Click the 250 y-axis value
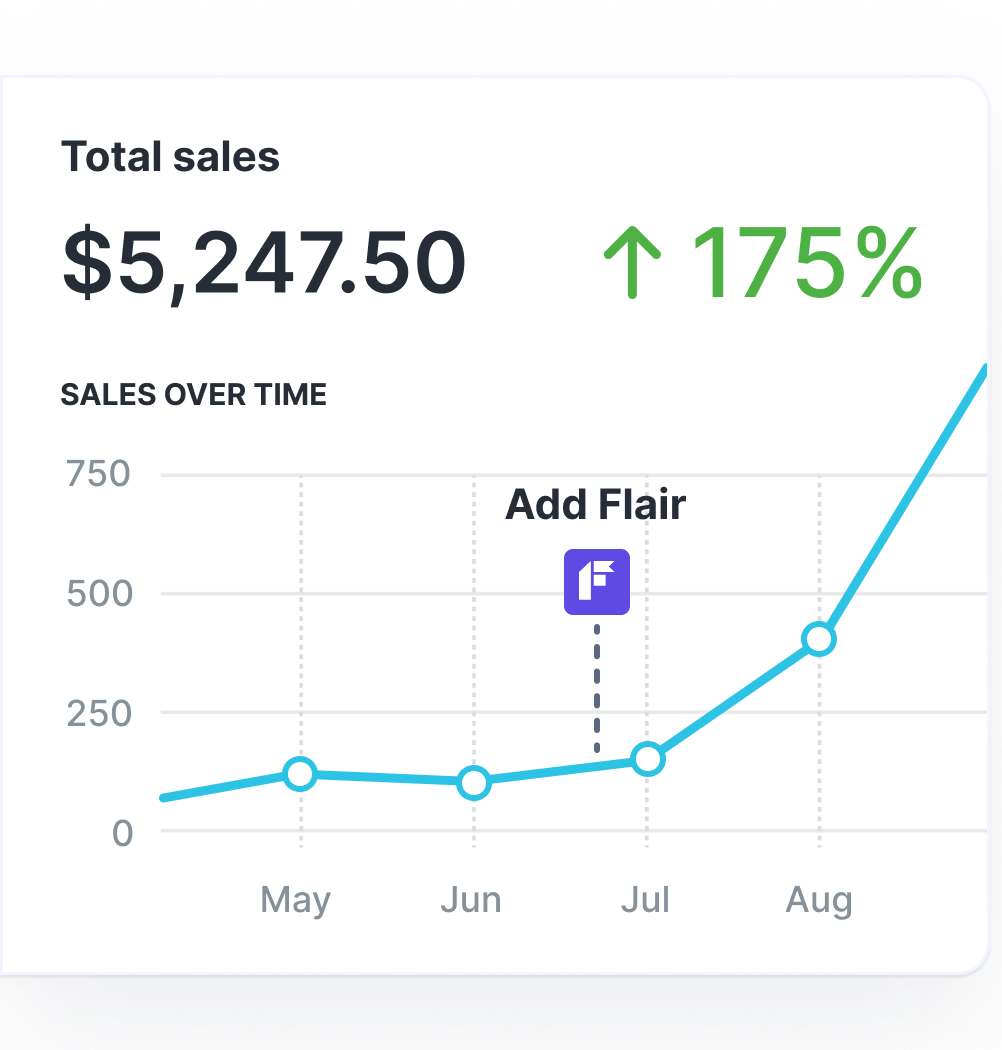The image size is (1002, 1050). 98,713
